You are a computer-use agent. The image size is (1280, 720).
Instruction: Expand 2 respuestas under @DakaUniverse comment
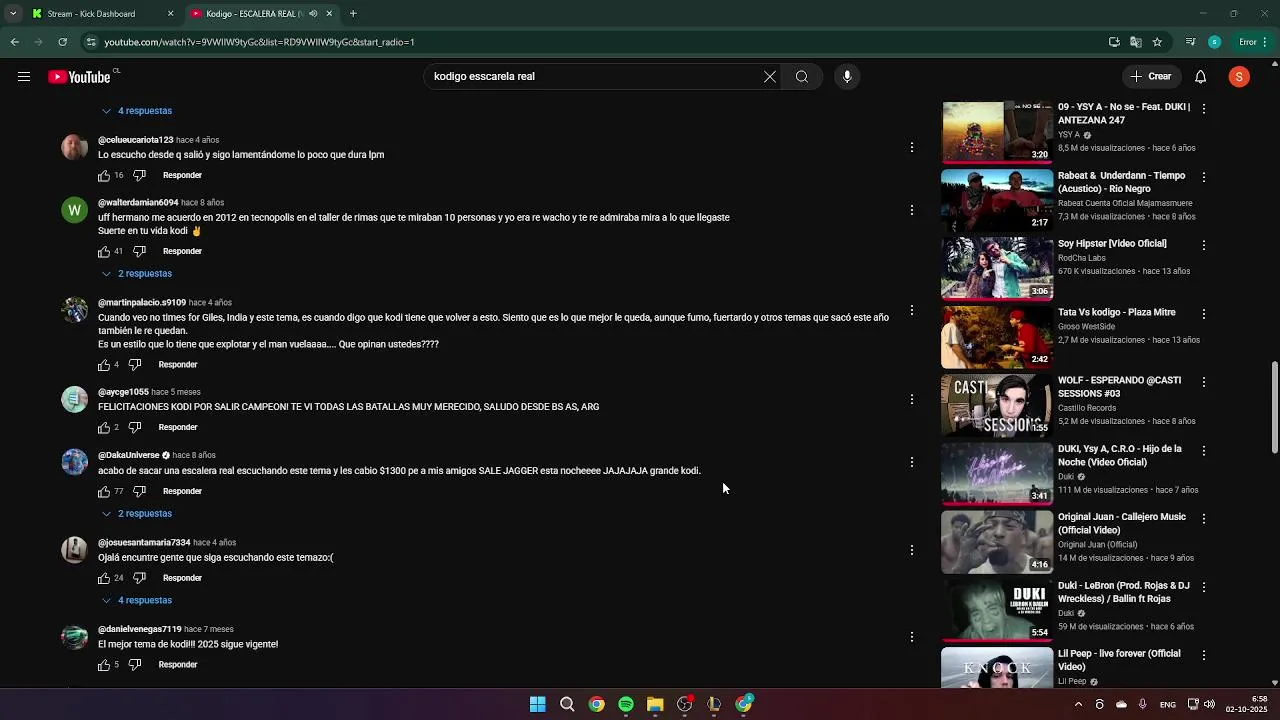click(137, 513)
